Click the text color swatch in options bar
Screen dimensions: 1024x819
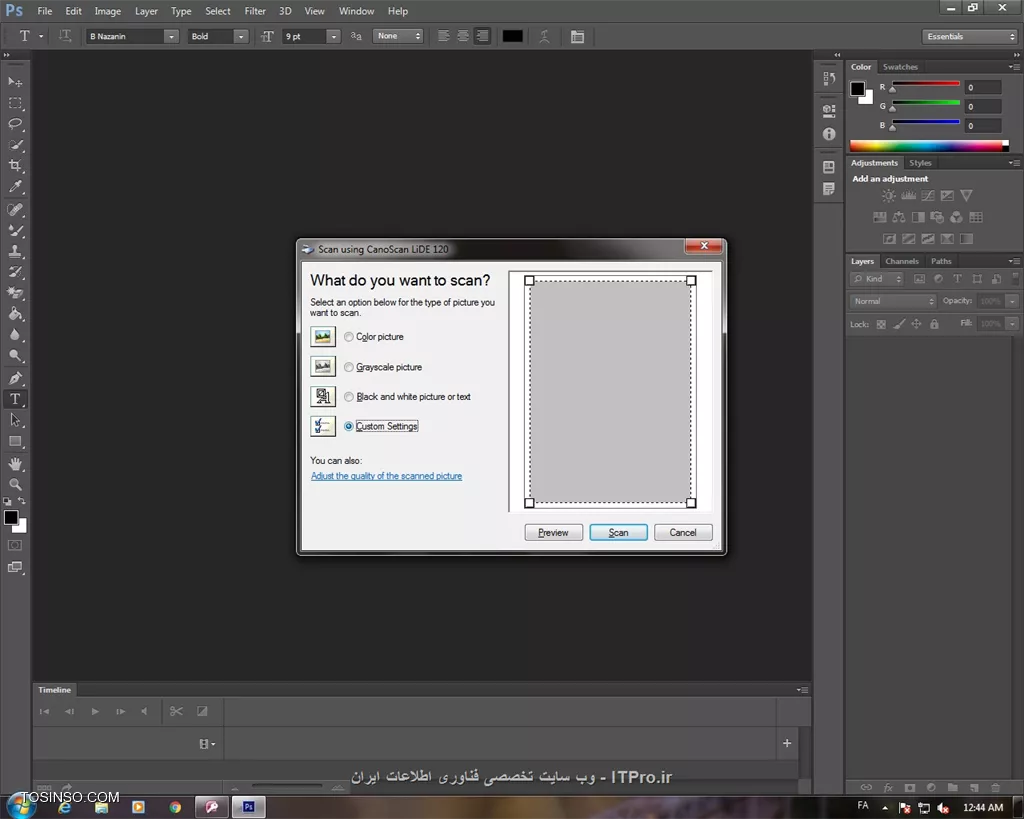(512, 37)
